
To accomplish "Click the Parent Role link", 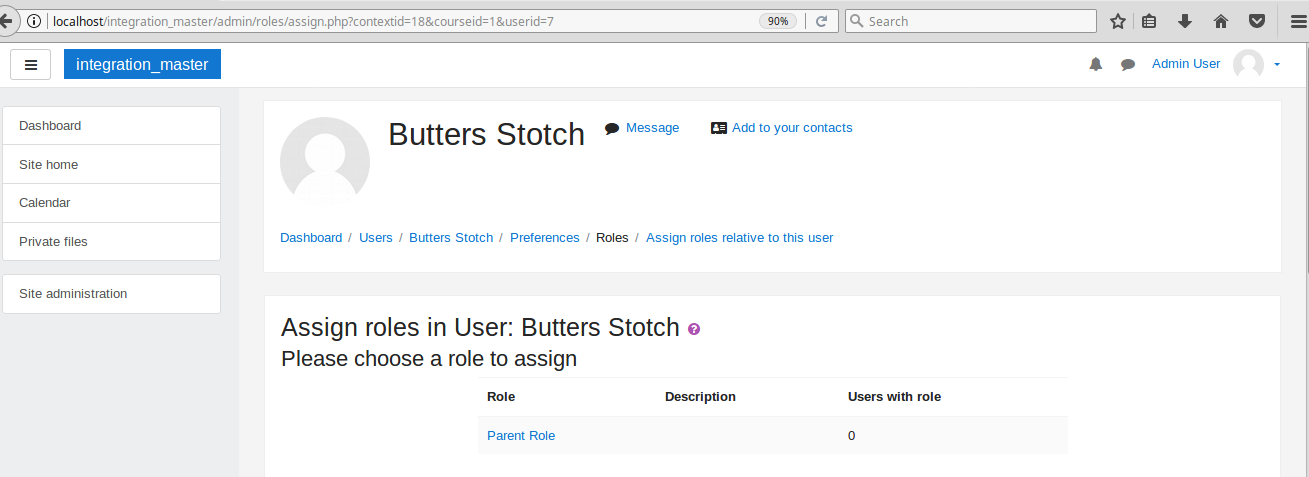I will 521,435.
